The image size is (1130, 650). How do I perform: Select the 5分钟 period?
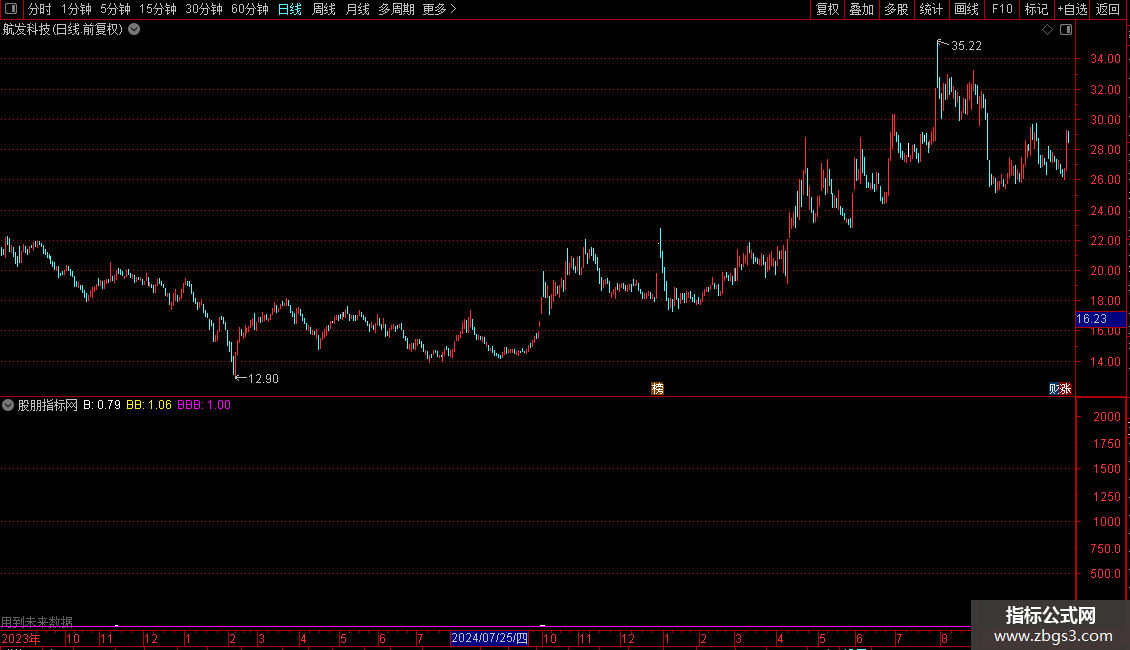coord(115,9)
